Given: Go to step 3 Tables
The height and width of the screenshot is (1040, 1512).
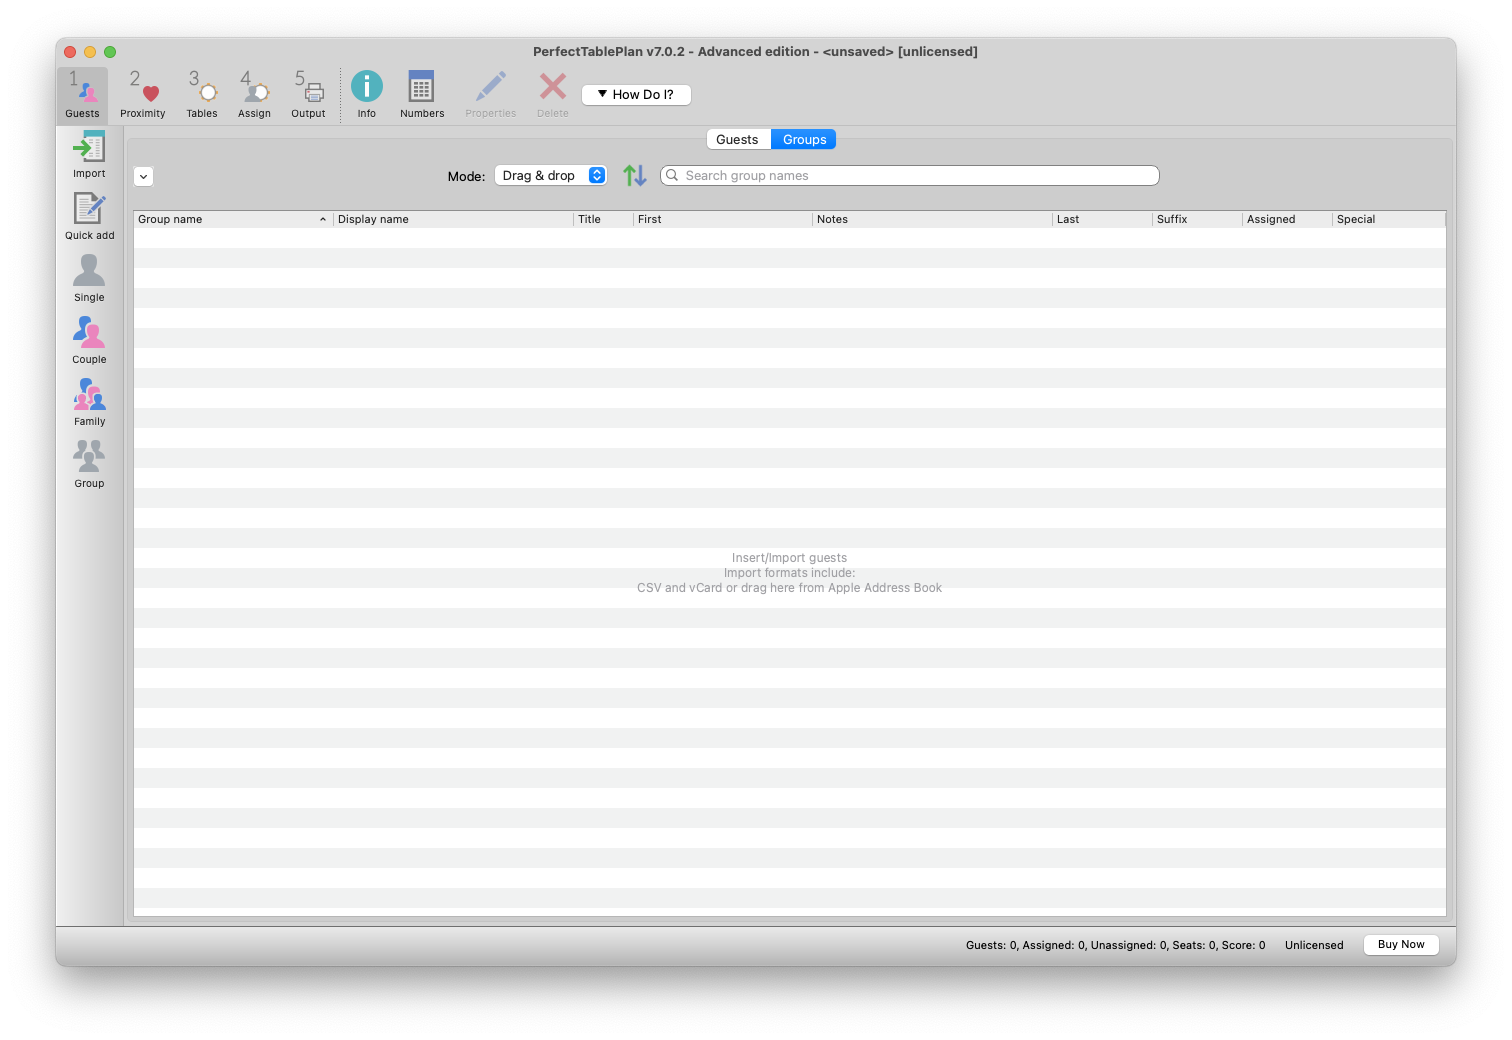Looking at the screenshot, I should (x=202, y=94).
